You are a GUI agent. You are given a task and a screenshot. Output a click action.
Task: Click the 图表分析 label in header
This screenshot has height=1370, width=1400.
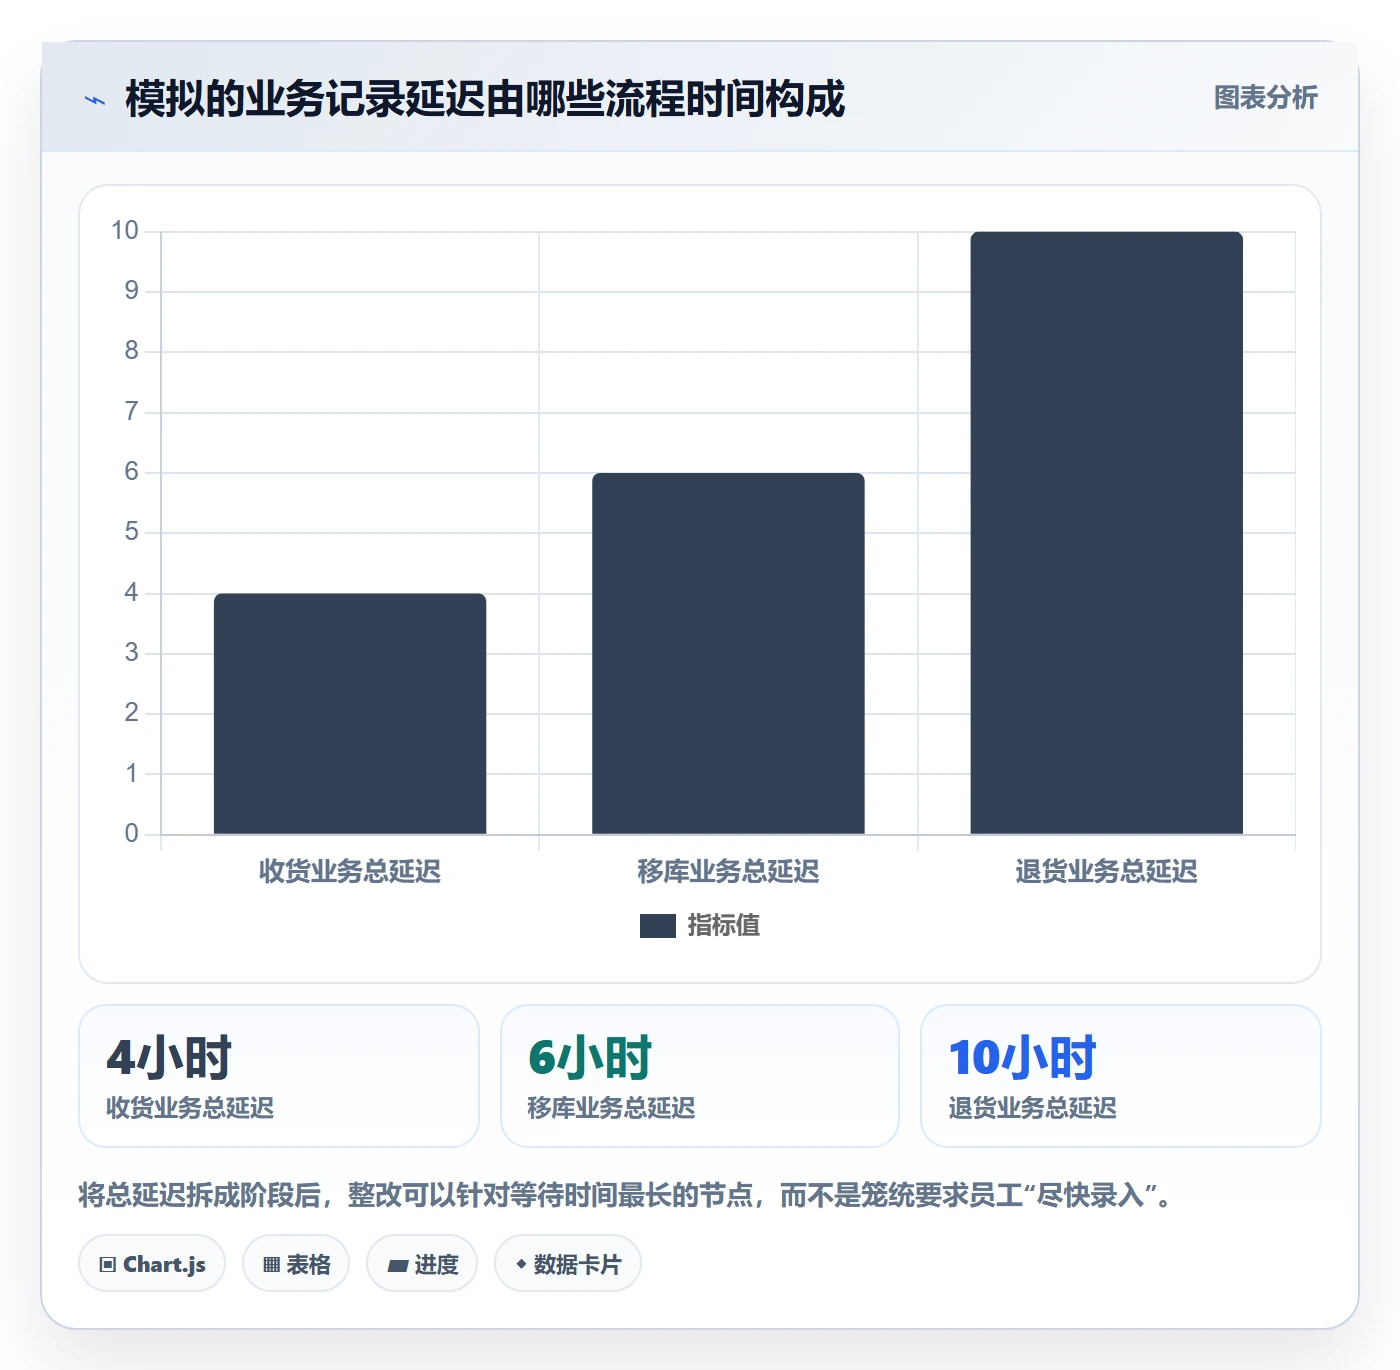1265,98
